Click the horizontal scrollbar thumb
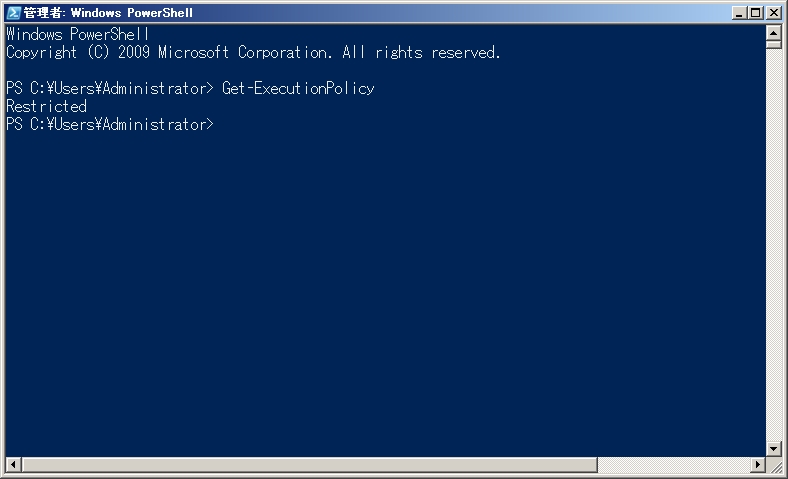This screenshot has width=788, height=479. pos(310,465)
